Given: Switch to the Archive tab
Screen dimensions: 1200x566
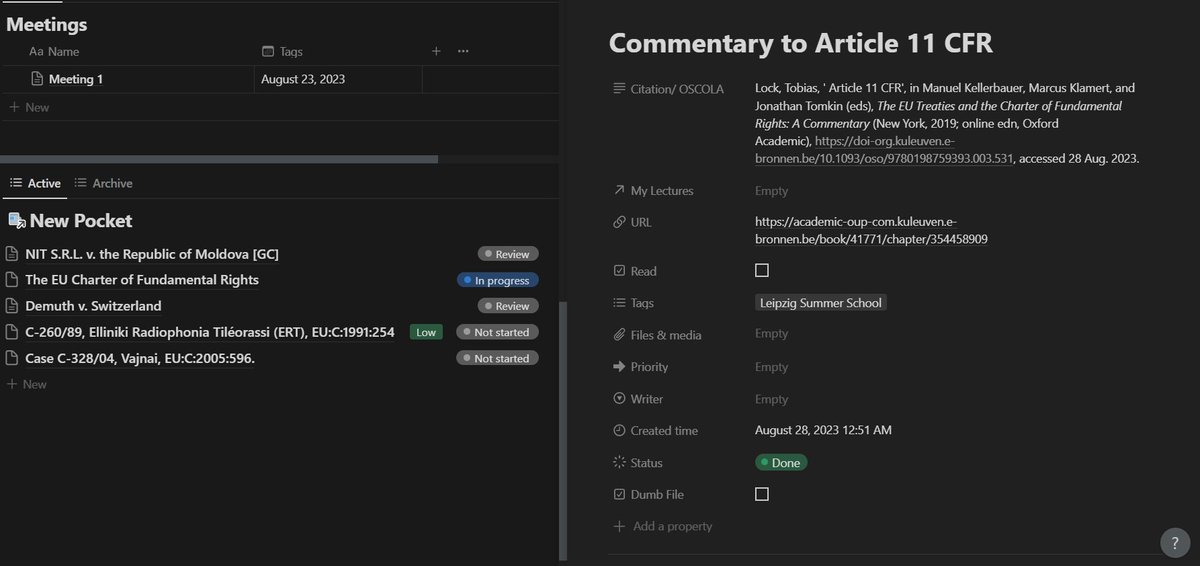Looking at the screenshot, I should (x=104, y=183).
